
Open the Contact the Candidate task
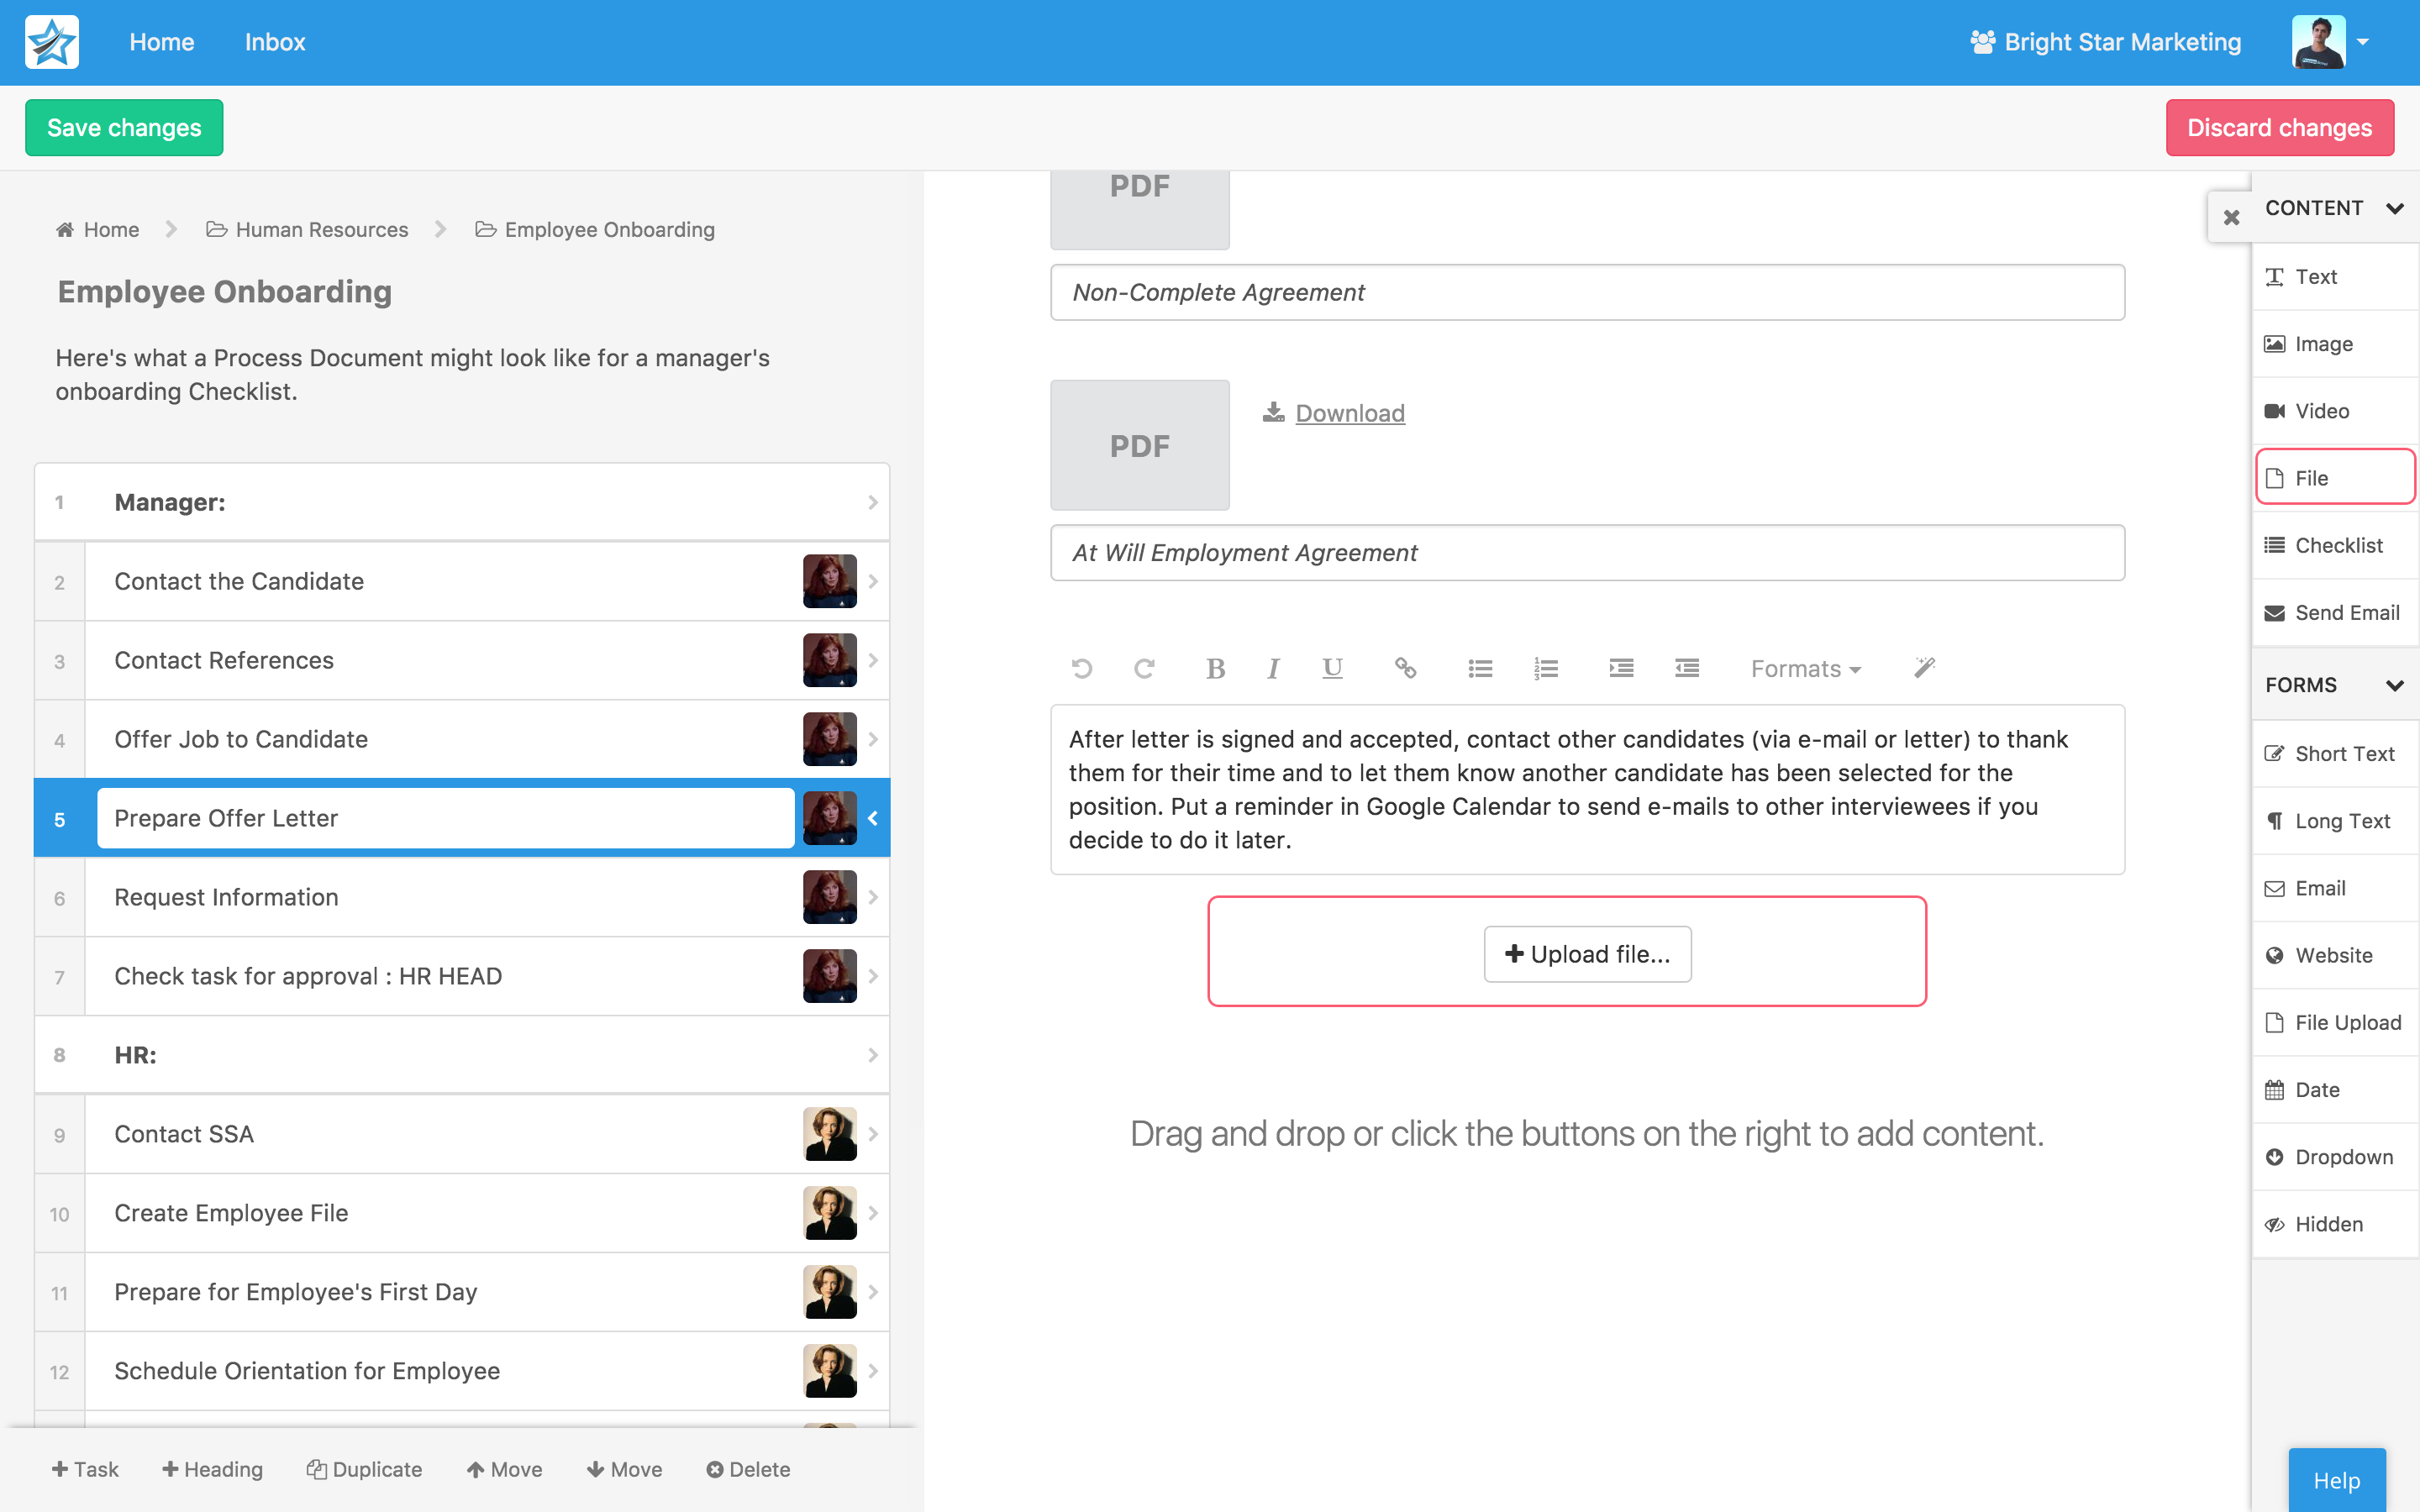click(x=461, y=581)
